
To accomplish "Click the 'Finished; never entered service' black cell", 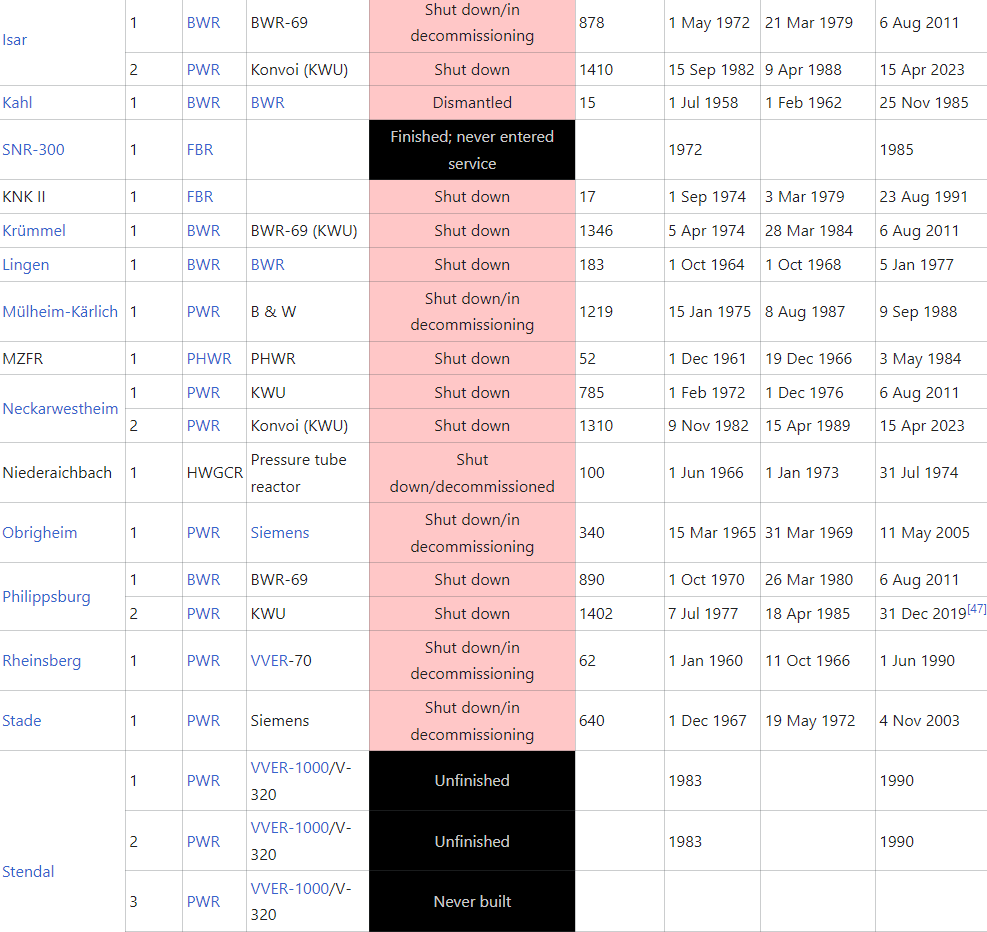I will (472, 150).
